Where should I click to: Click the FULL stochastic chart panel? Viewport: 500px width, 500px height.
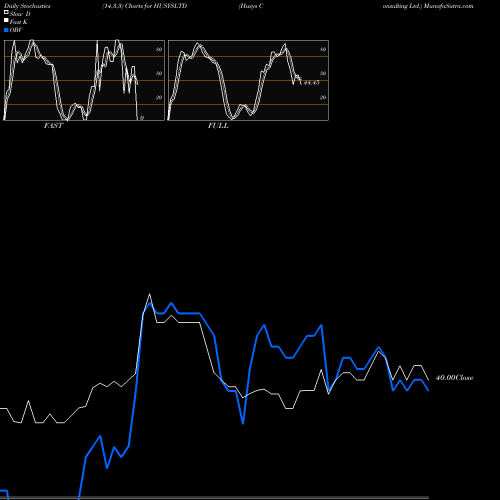pyautogui.click(x=248, y=80)
